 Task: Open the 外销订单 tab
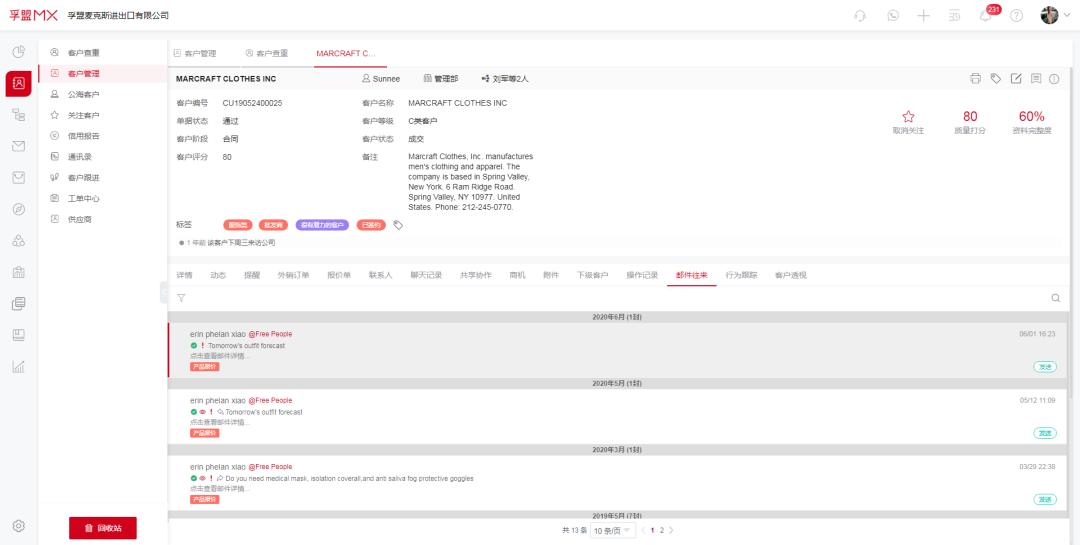coord(293,275)
